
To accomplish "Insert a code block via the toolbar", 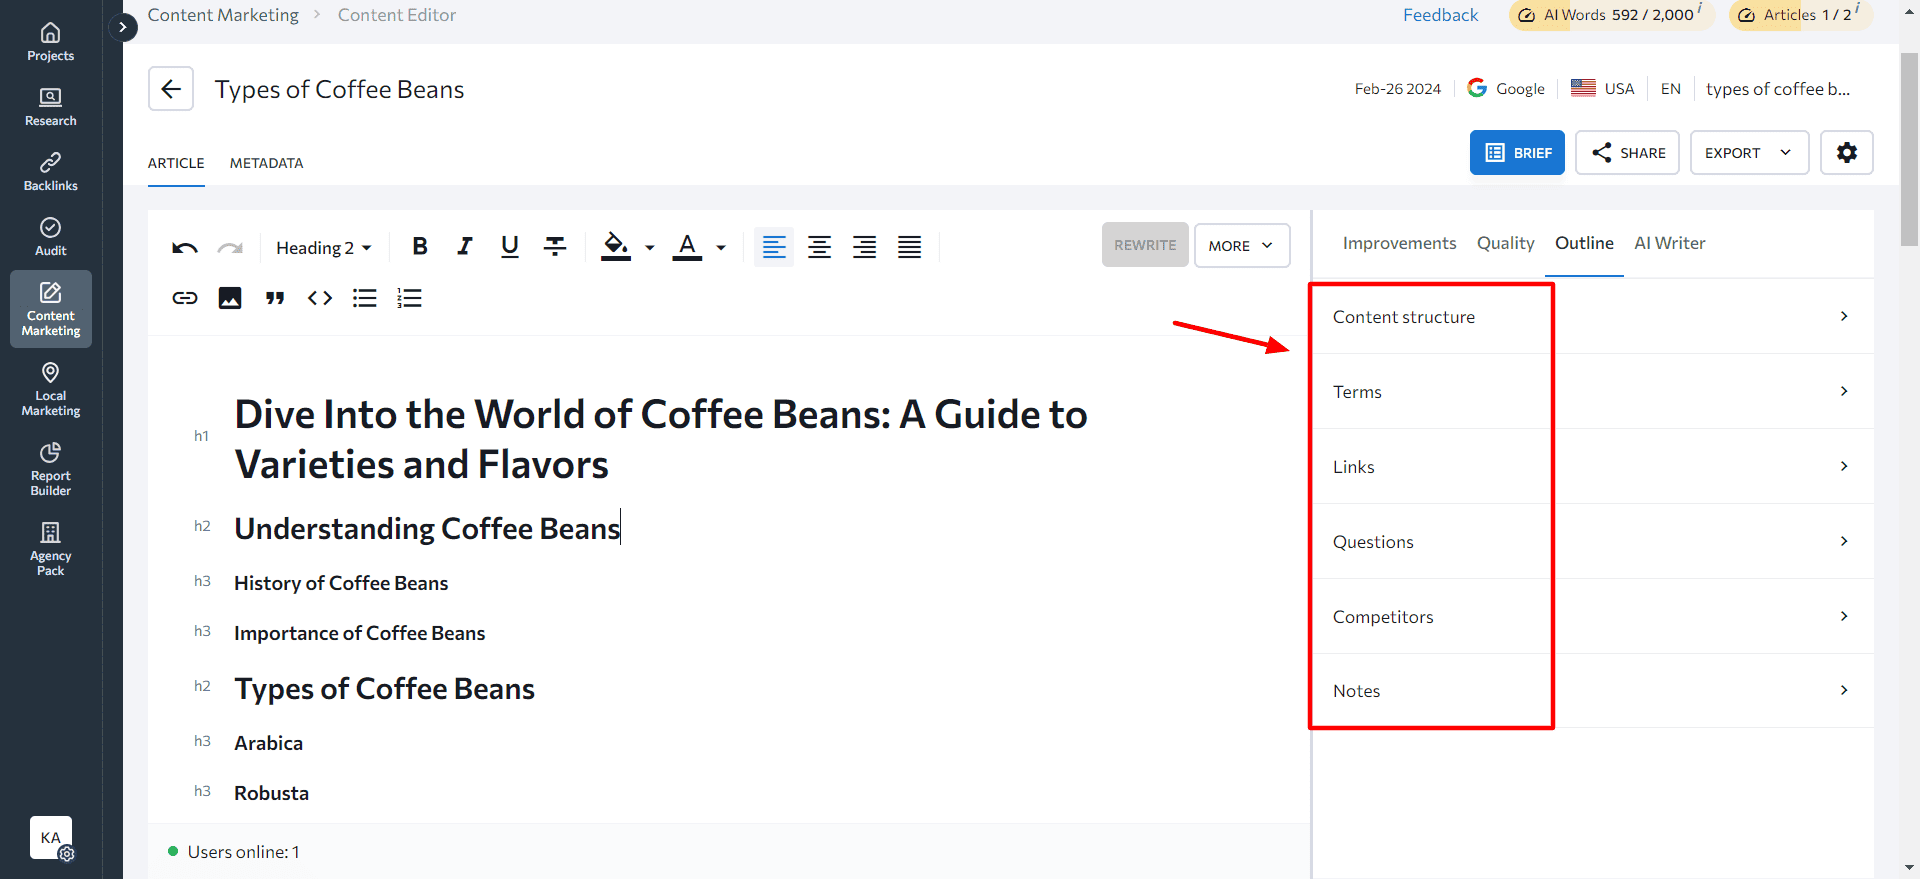I will [320, 298].
